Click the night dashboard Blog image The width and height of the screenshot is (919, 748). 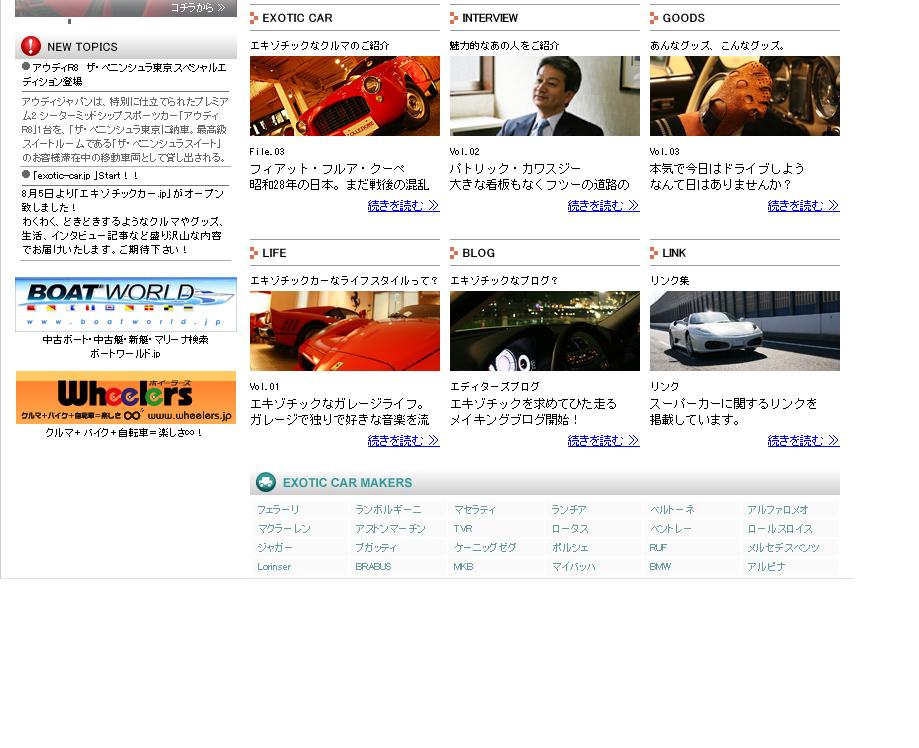(x=544, y=331)
